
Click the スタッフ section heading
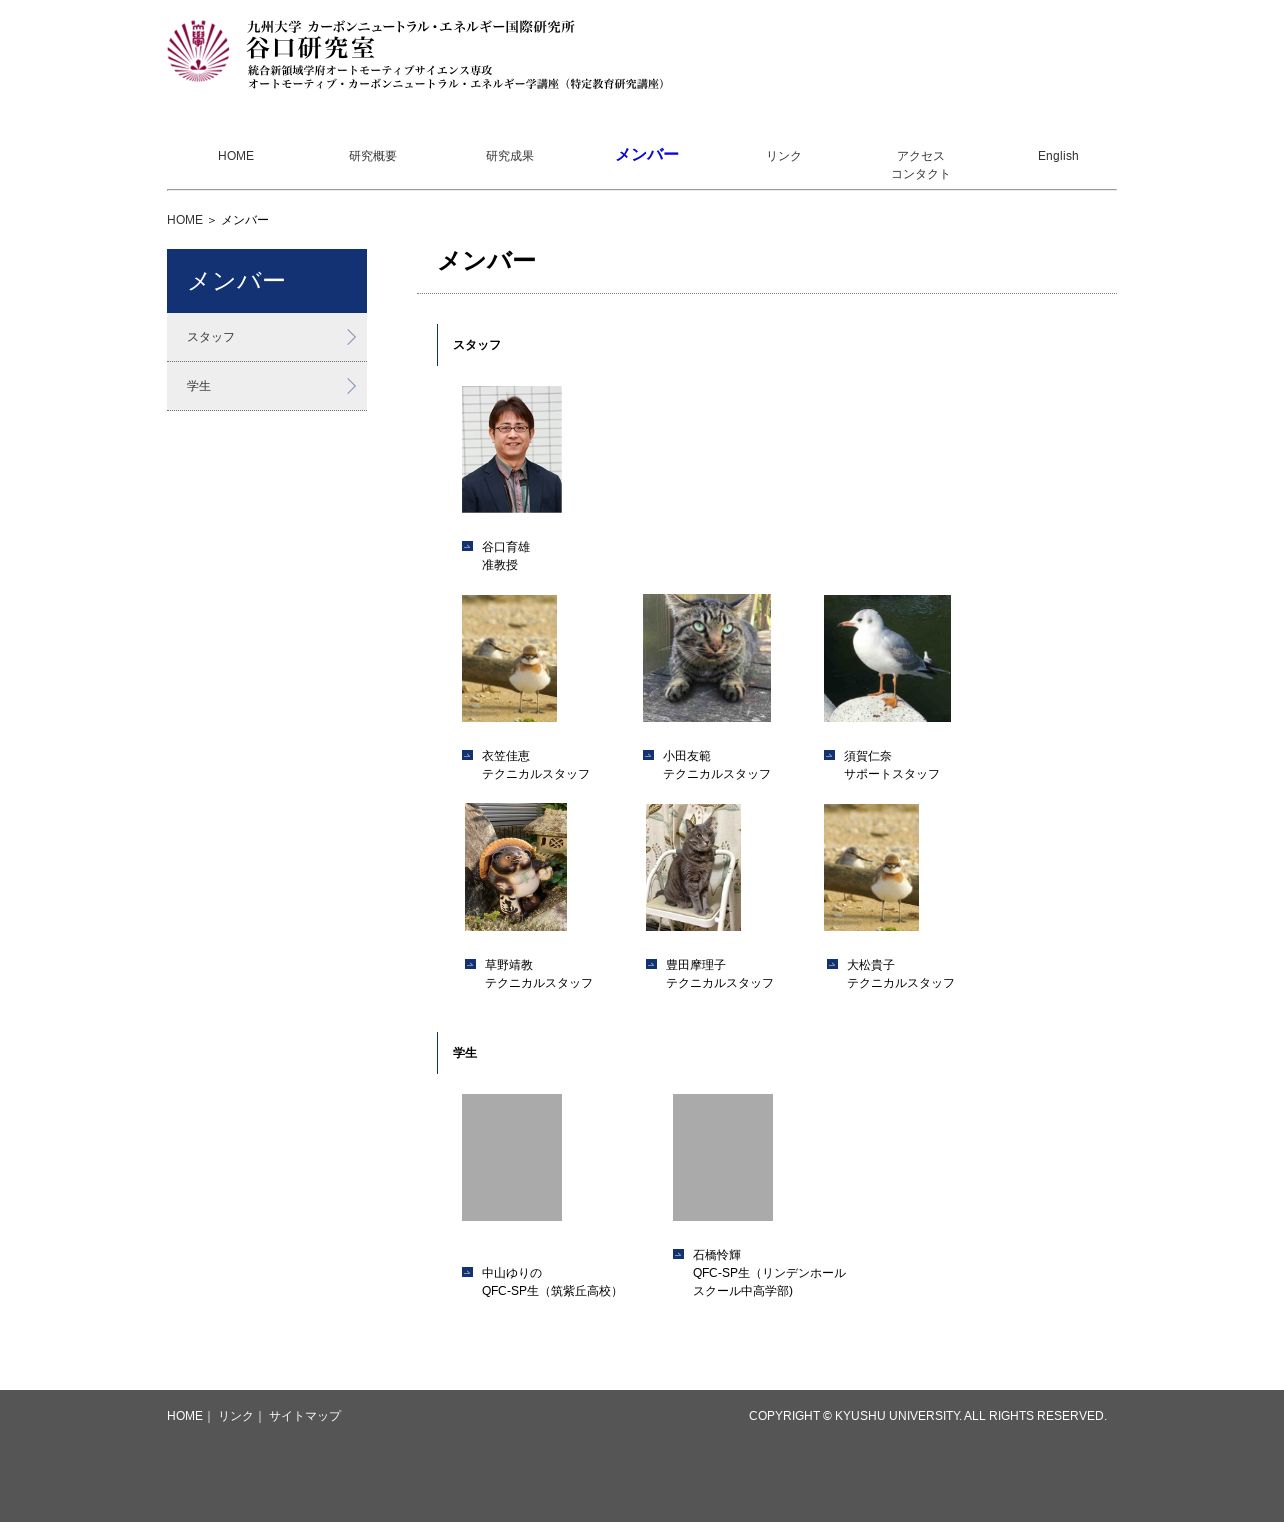[x=477, y=345]
